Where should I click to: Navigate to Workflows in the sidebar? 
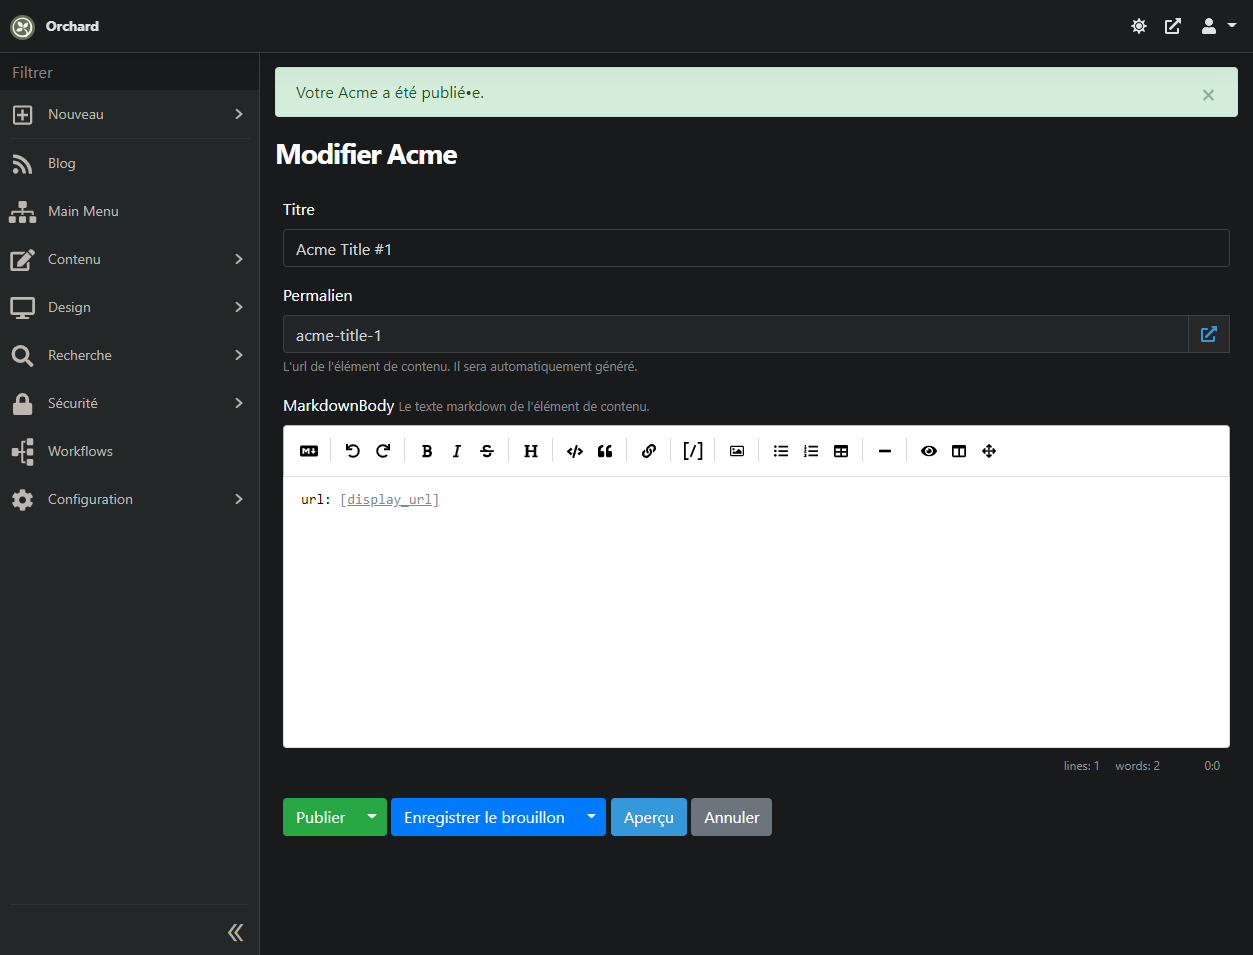81,451
